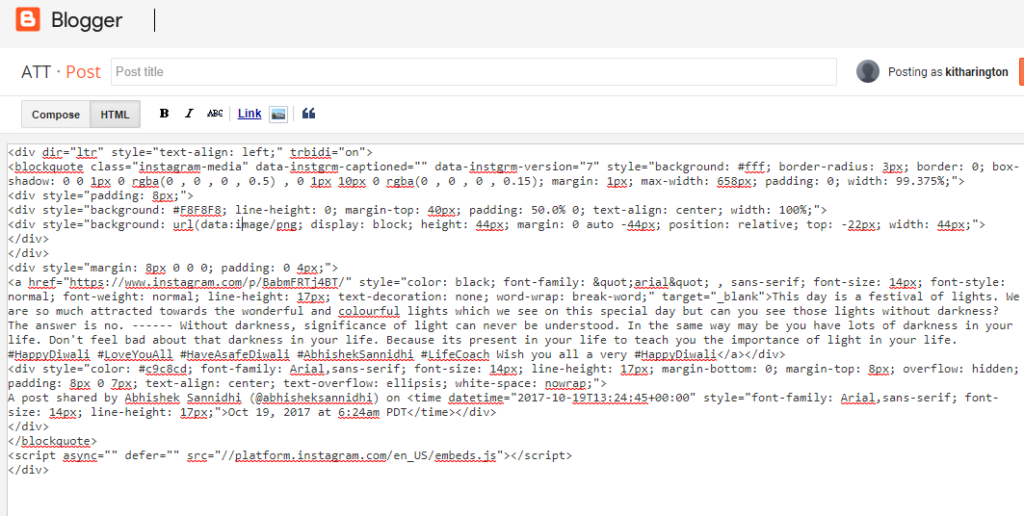Image resolution: width=1024 pixels, height=516 pixels.
Task: Click into the Post title field
Action: point(472,72)
